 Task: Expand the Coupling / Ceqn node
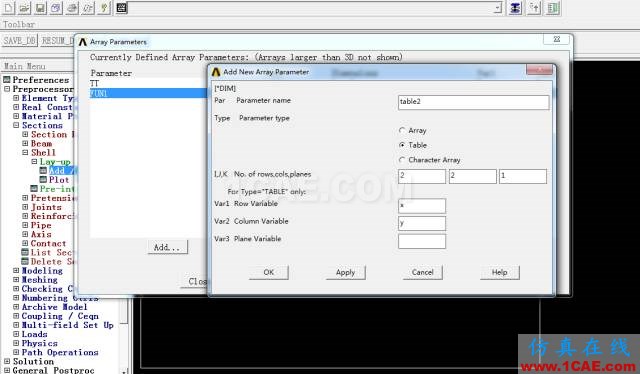pyautogui.click(x=16, y=316)
